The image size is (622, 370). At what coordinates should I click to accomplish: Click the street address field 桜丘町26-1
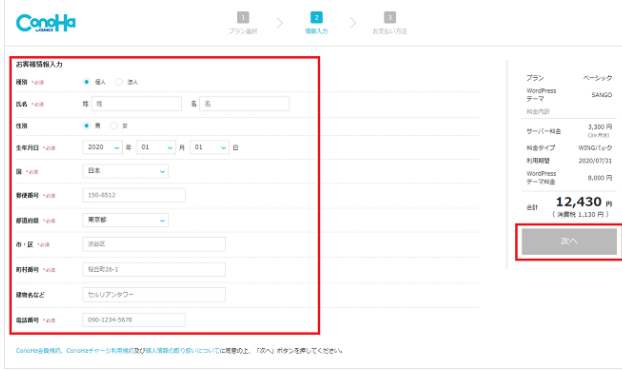(x=154, y=269)
